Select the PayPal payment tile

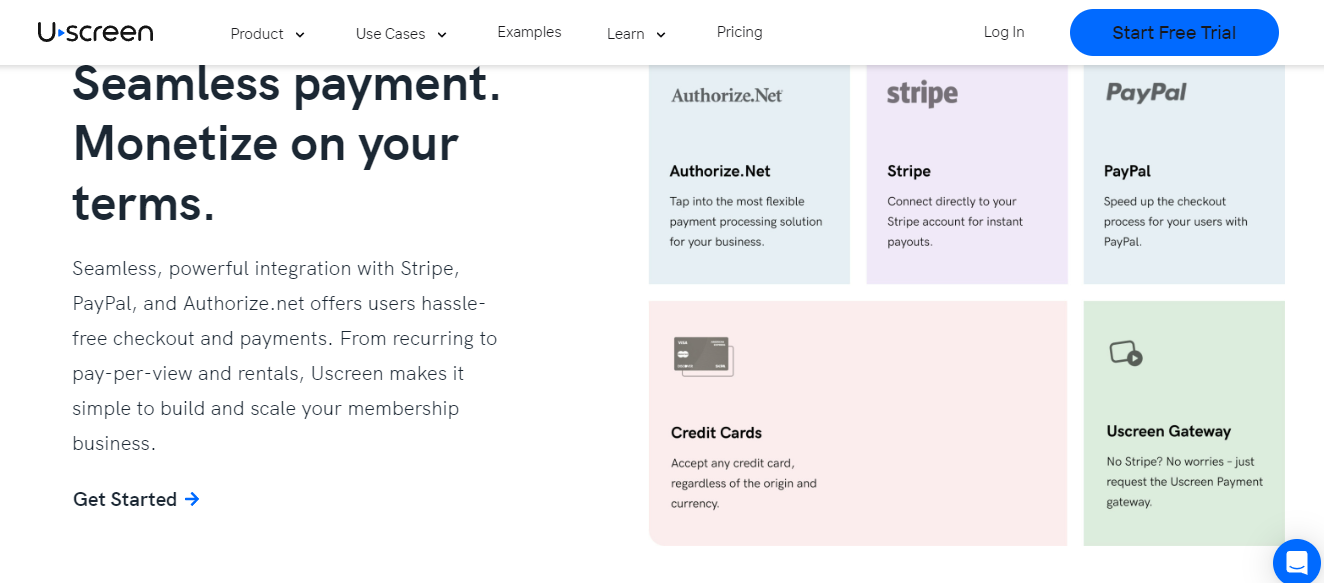[x=1183, y=170]
